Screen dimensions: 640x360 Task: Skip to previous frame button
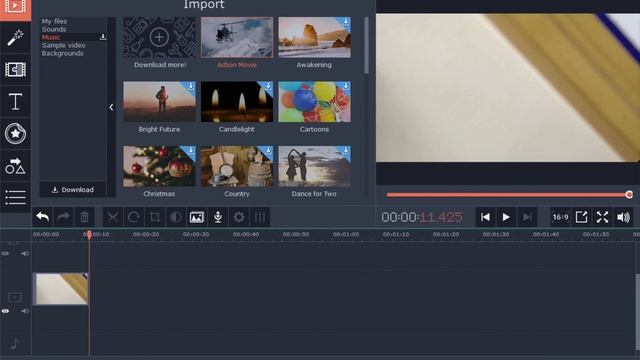pos(485,217)
